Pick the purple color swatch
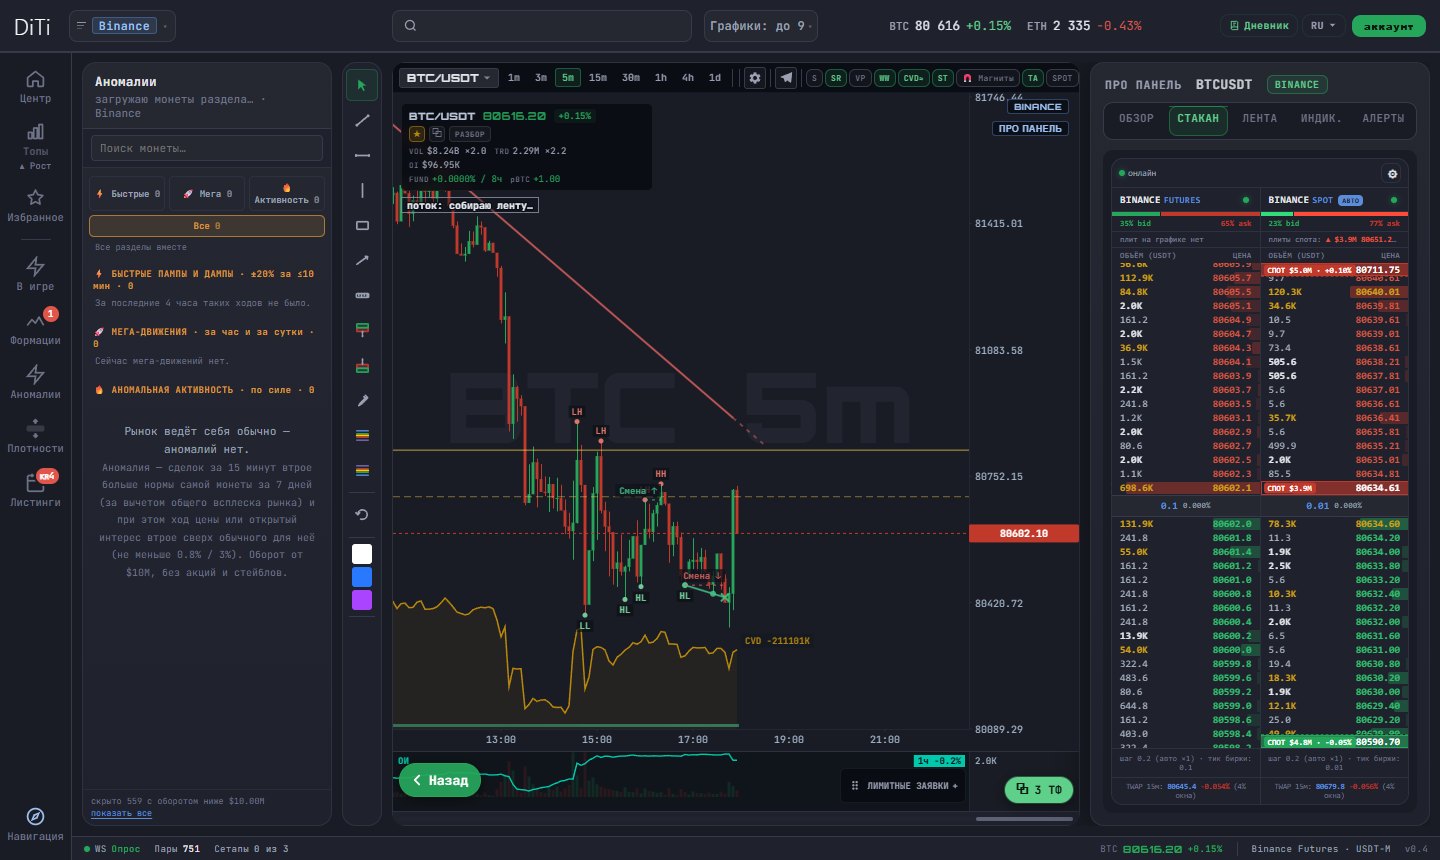The width and height of the screenshot is (1440, 860). coord(362,600)
